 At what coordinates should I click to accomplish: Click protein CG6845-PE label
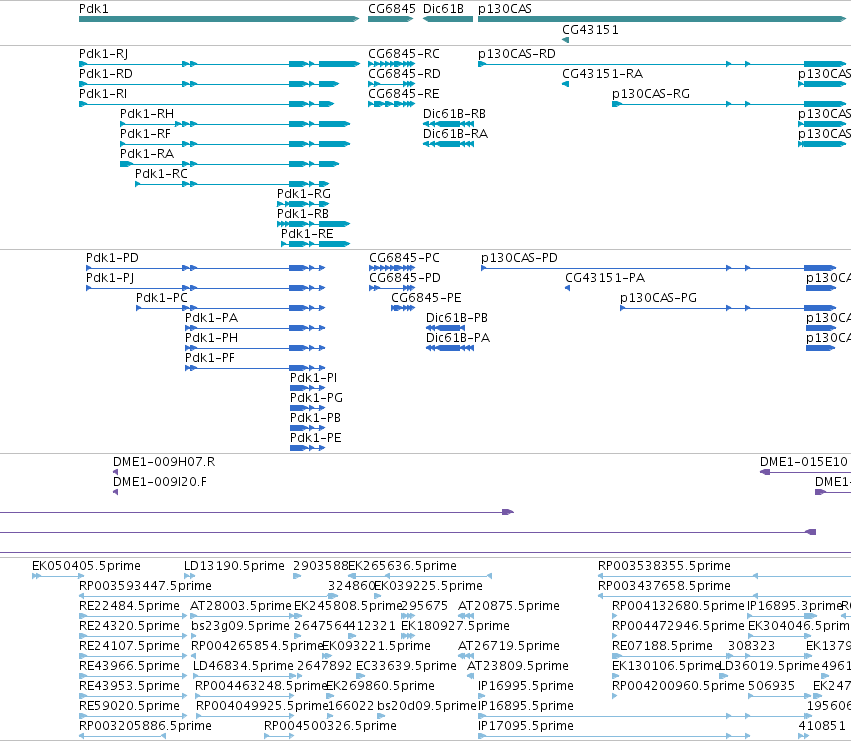click(x=426, y=298)
